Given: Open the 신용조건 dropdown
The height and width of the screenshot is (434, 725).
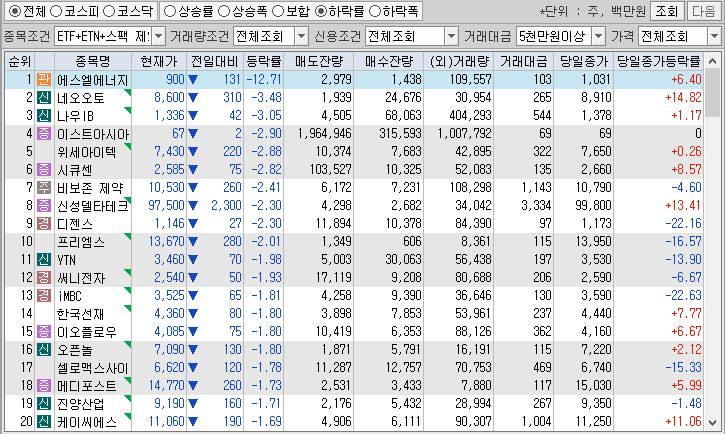Looking at the screenshot, I should (451, 36).
